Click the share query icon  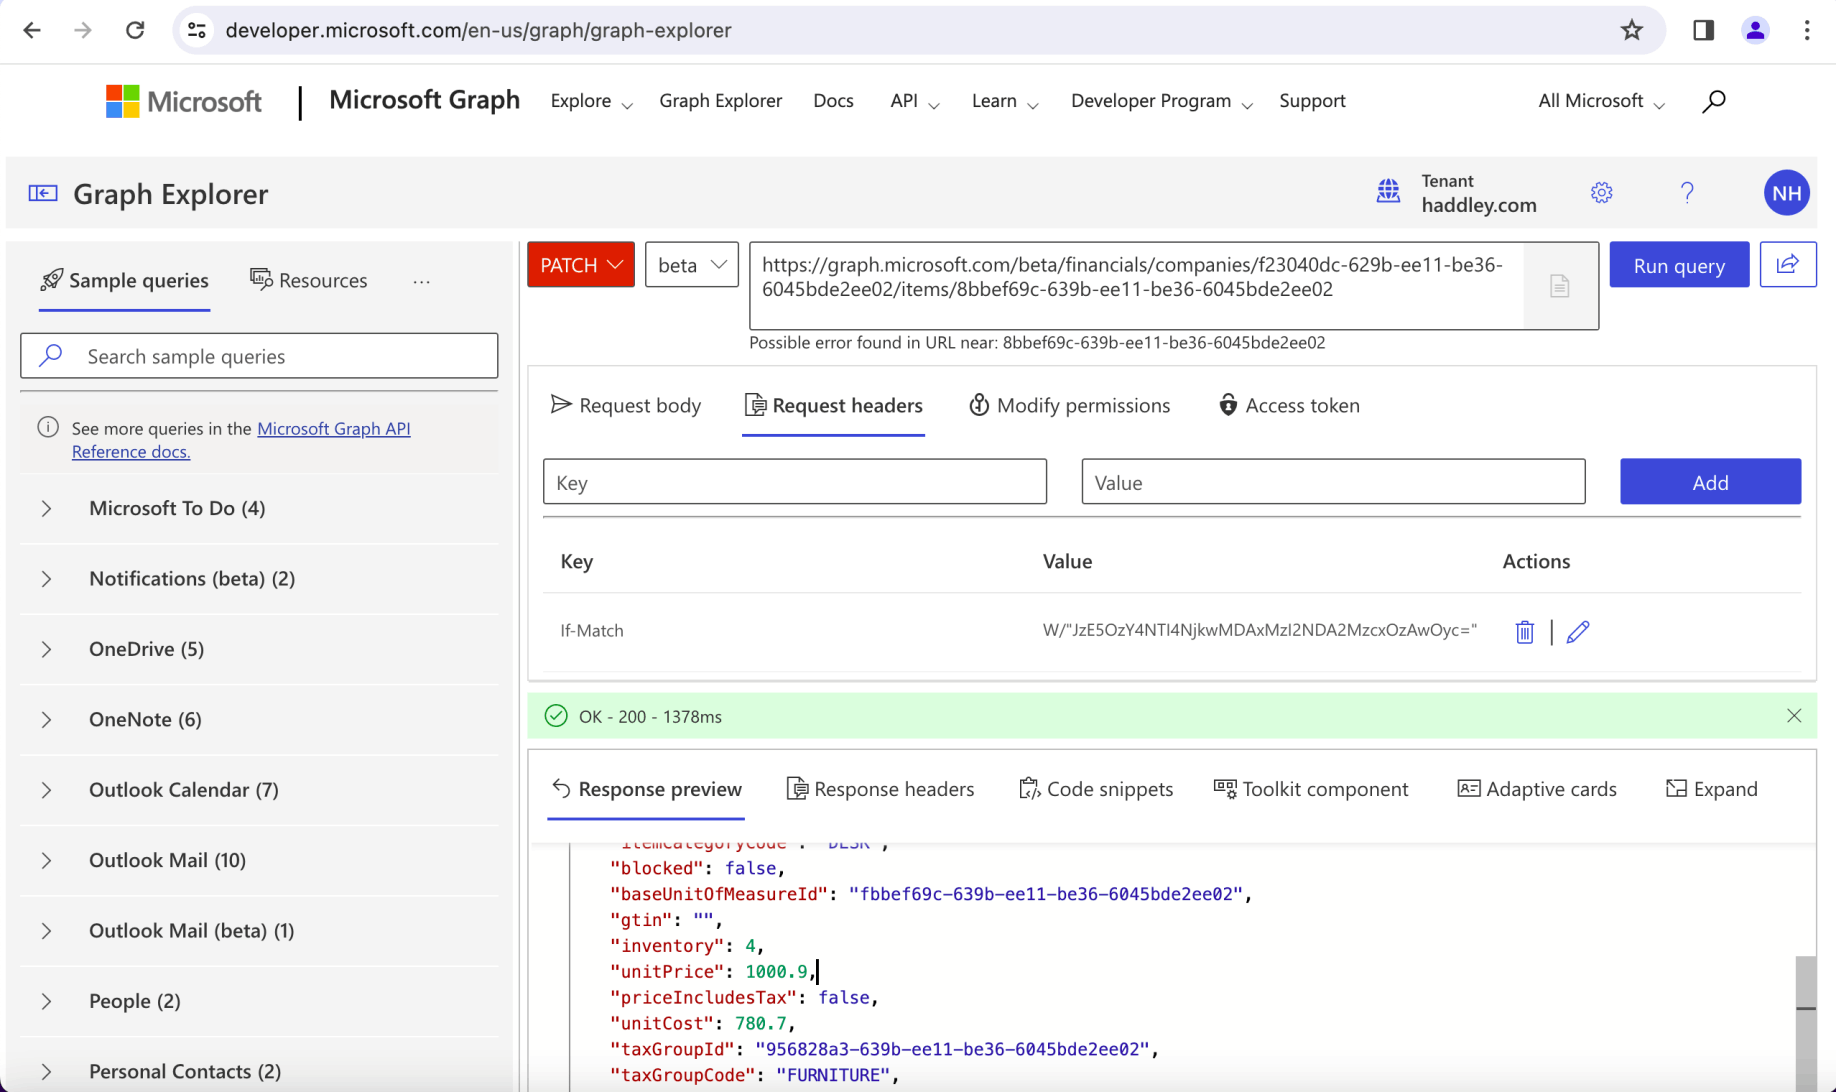[x=1787, y=265]
